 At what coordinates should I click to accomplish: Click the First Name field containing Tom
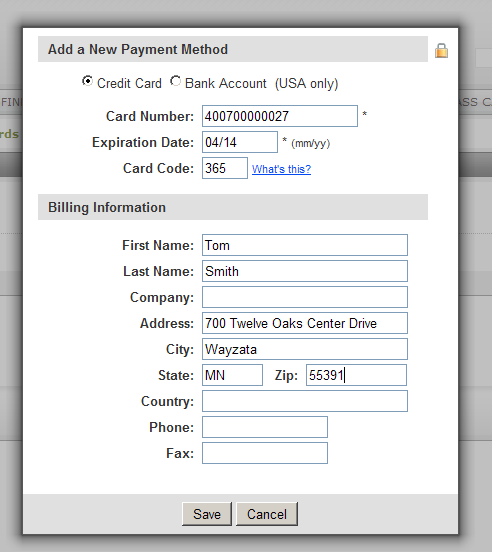[305, 245]
